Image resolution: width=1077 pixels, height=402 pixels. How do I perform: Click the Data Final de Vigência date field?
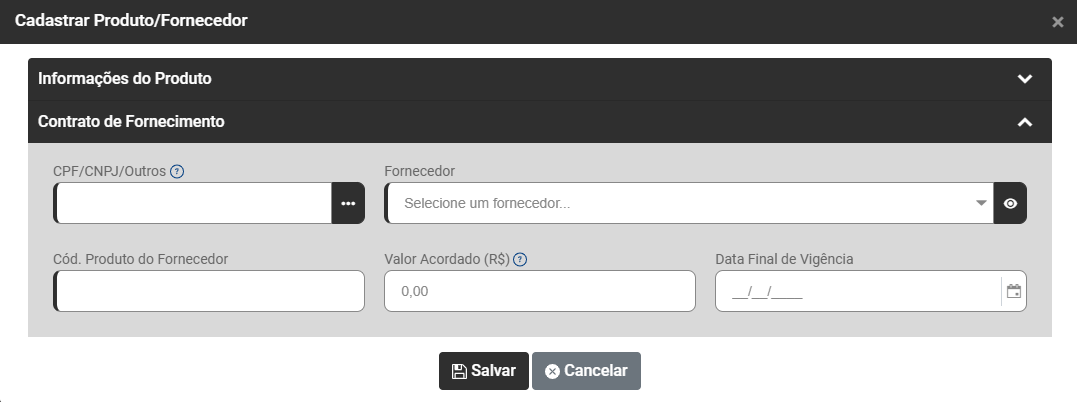[855, 291]
